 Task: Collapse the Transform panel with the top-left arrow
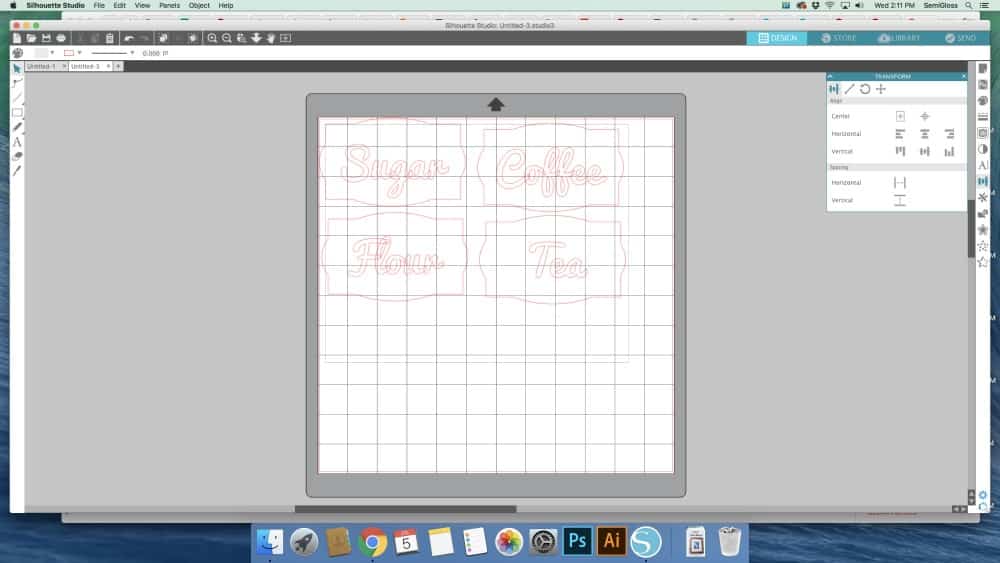pyautogui.click(x=830, y=77)
